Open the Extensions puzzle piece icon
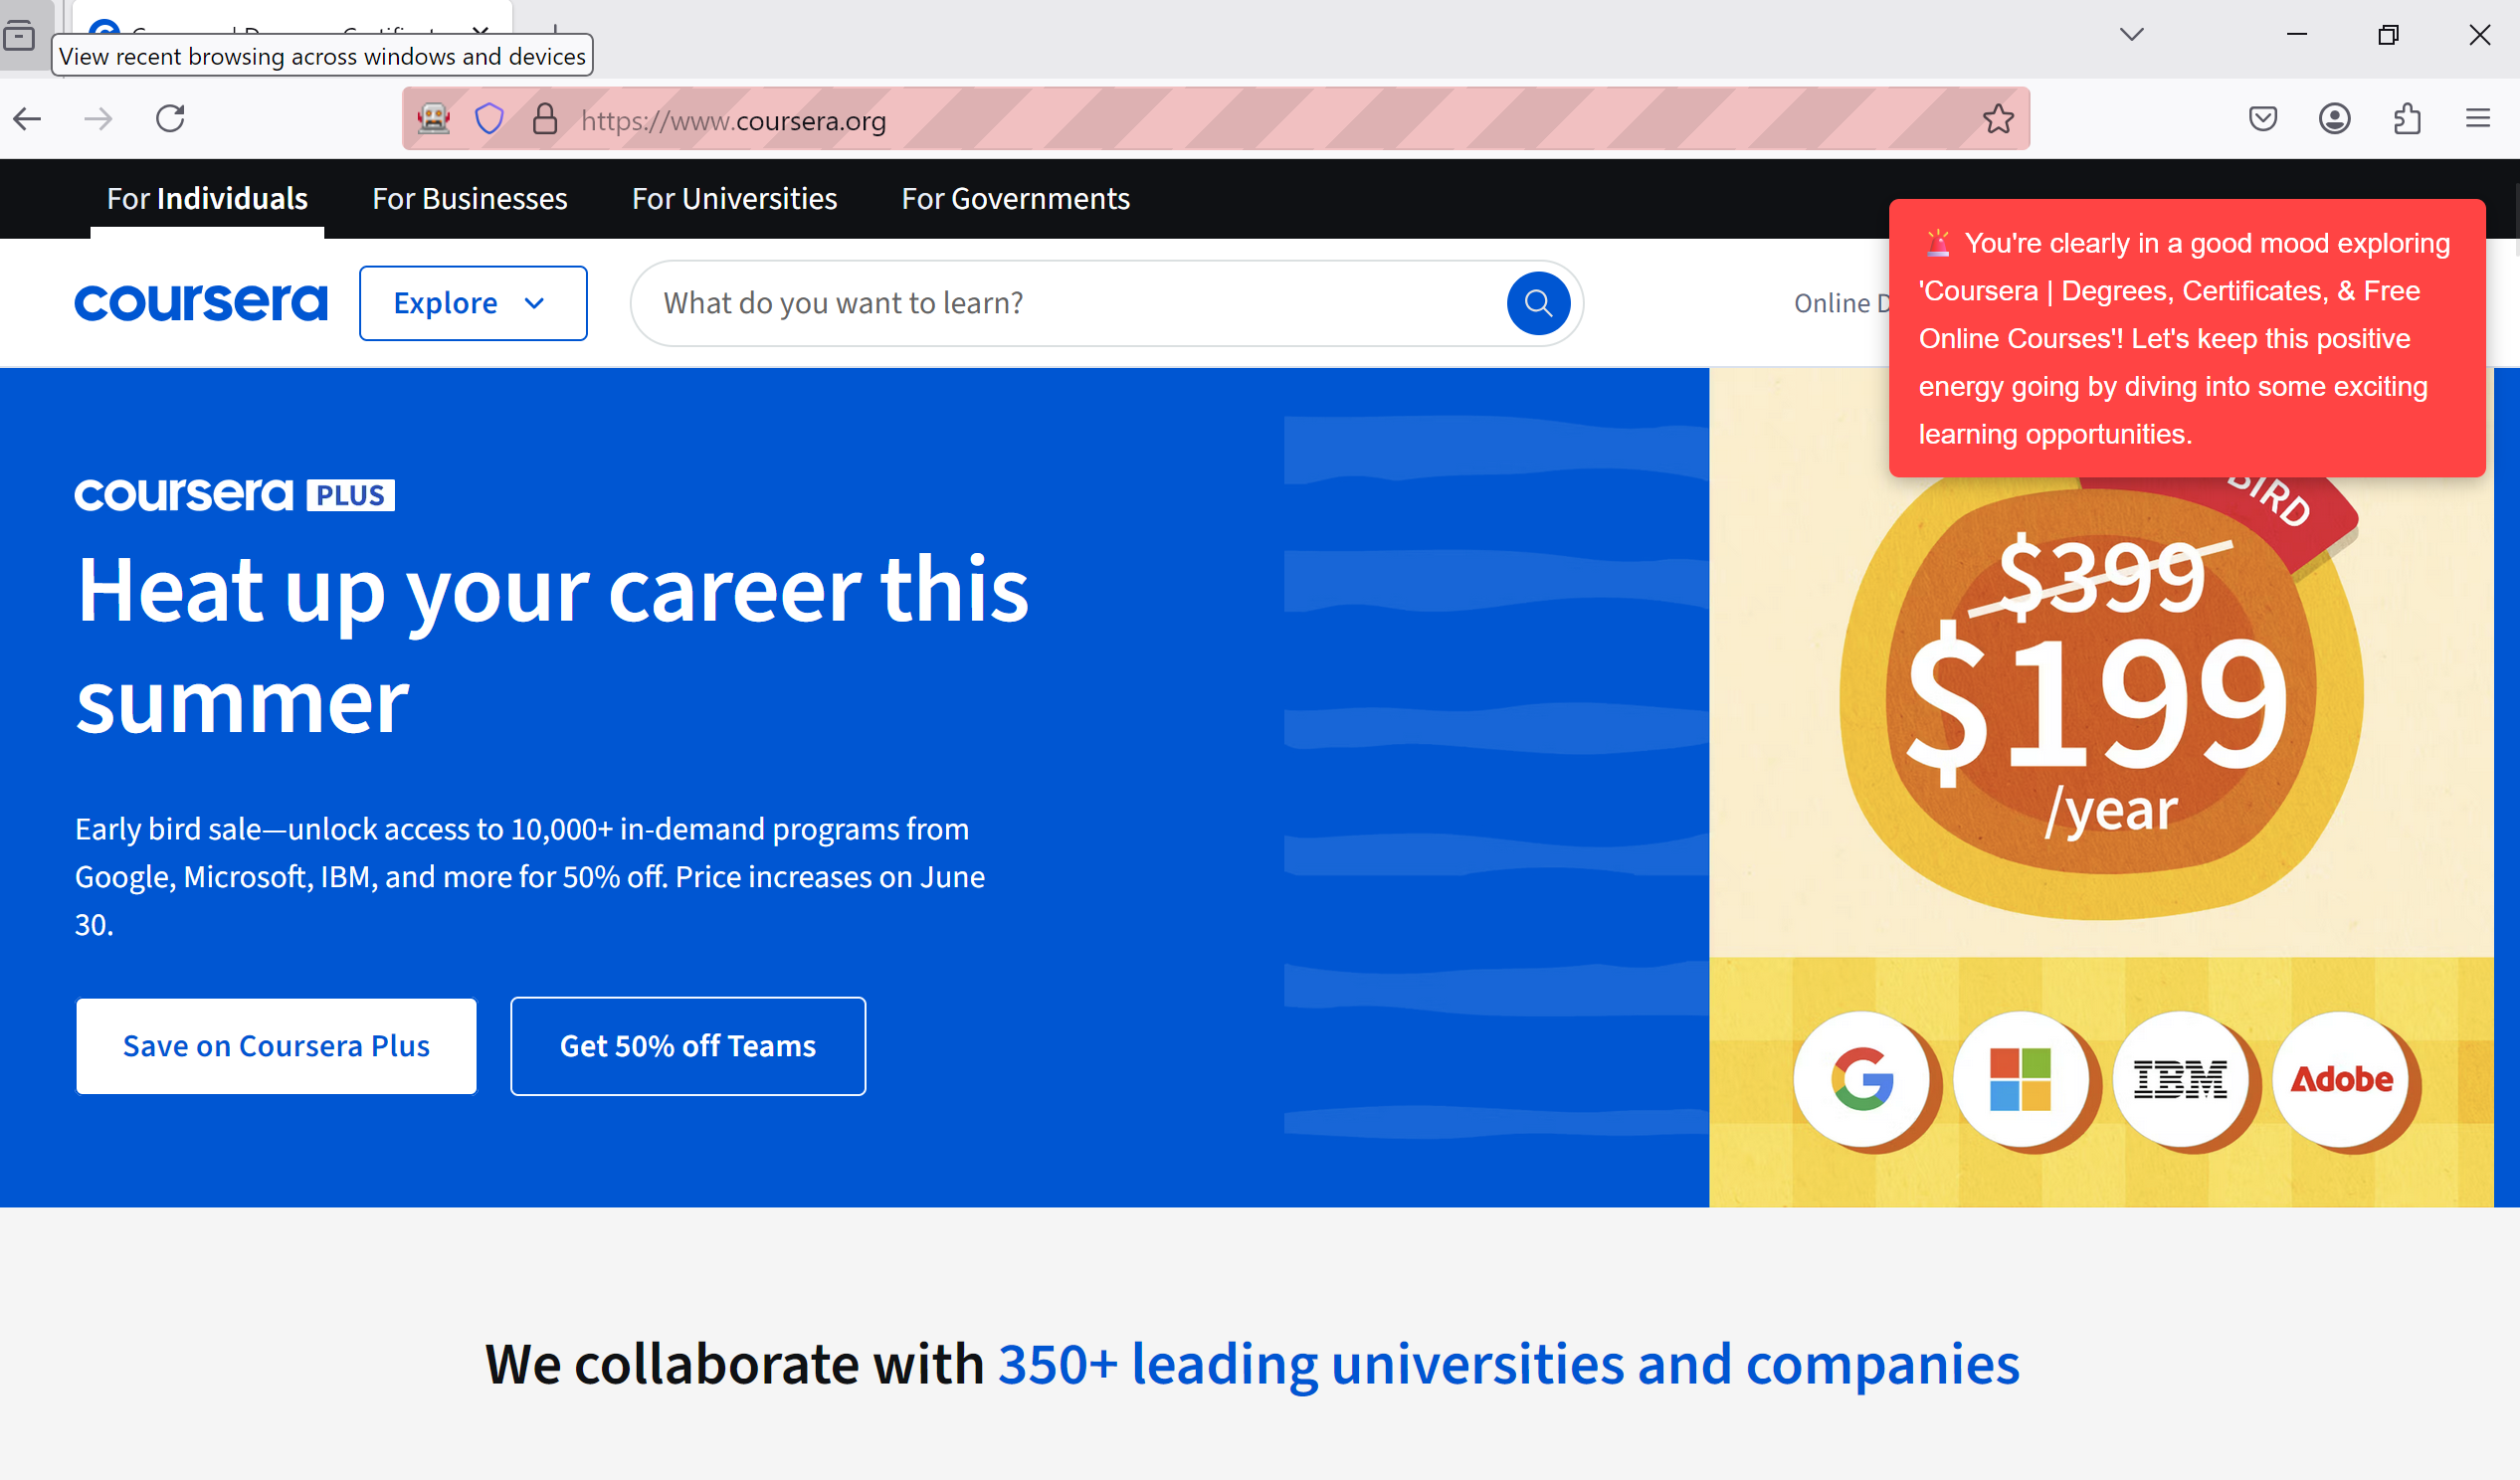The image size is (2520, 1480). [2407, 119]
